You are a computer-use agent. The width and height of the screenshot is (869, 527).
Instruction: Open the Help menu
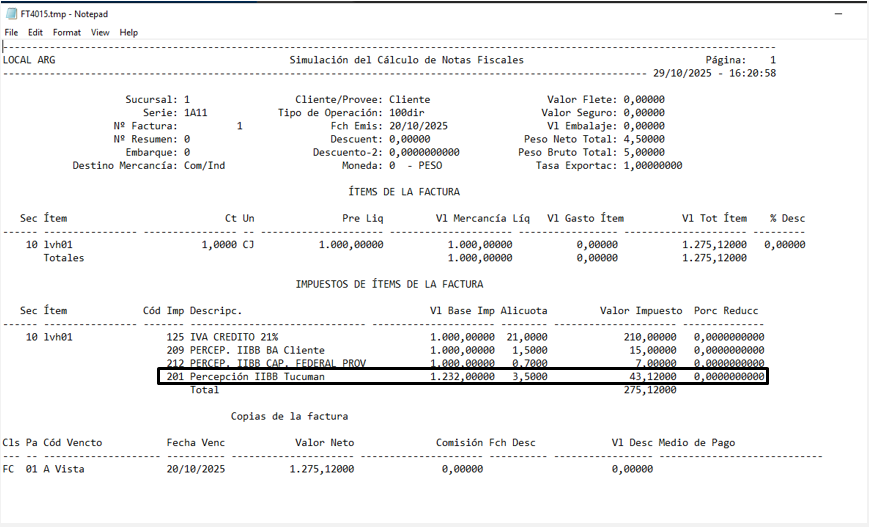point(129,33)
